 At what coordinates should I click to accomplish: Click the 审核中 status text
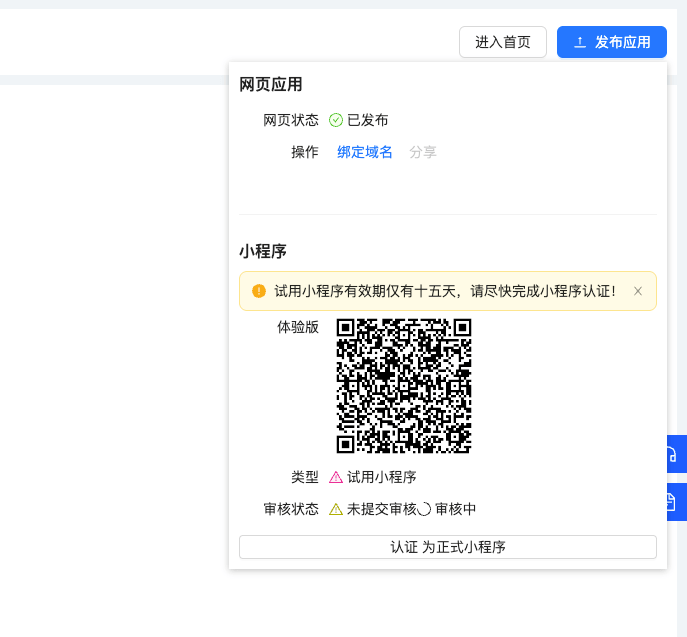tap(456, 509)
